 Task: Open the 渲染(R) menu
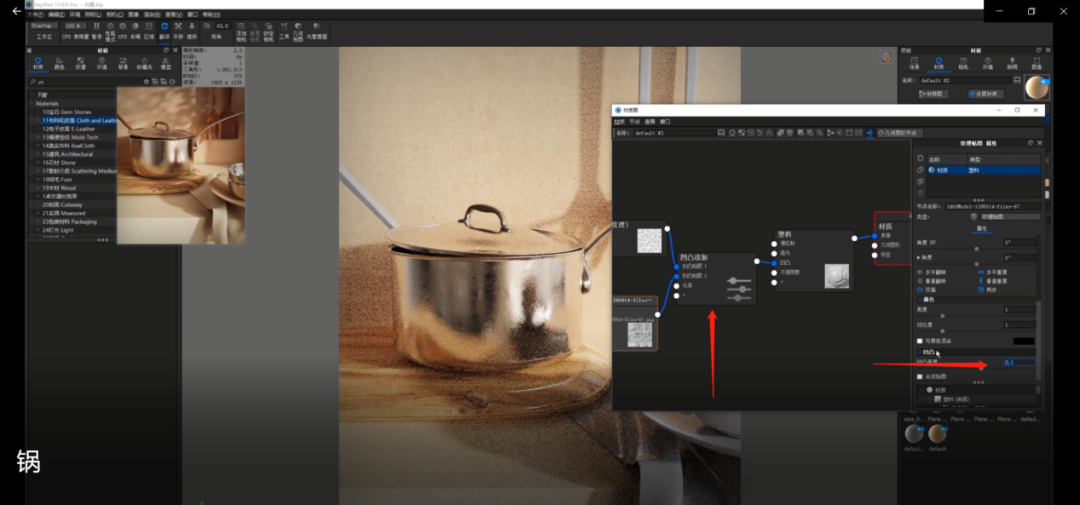click(152, 14)
